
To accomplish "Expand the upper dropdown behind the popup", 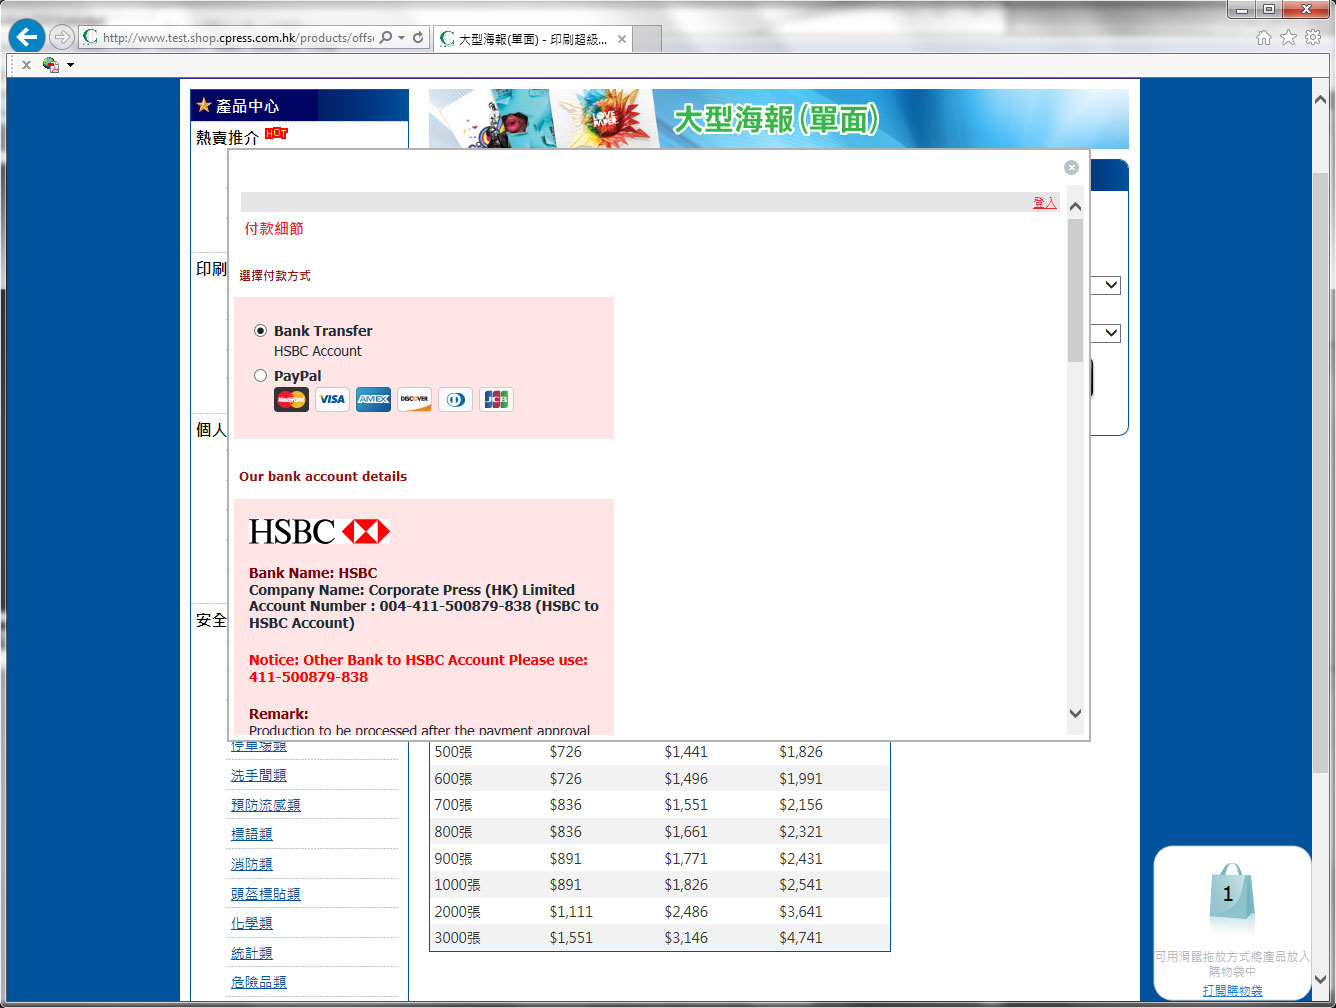I will tap(1110, 286).
